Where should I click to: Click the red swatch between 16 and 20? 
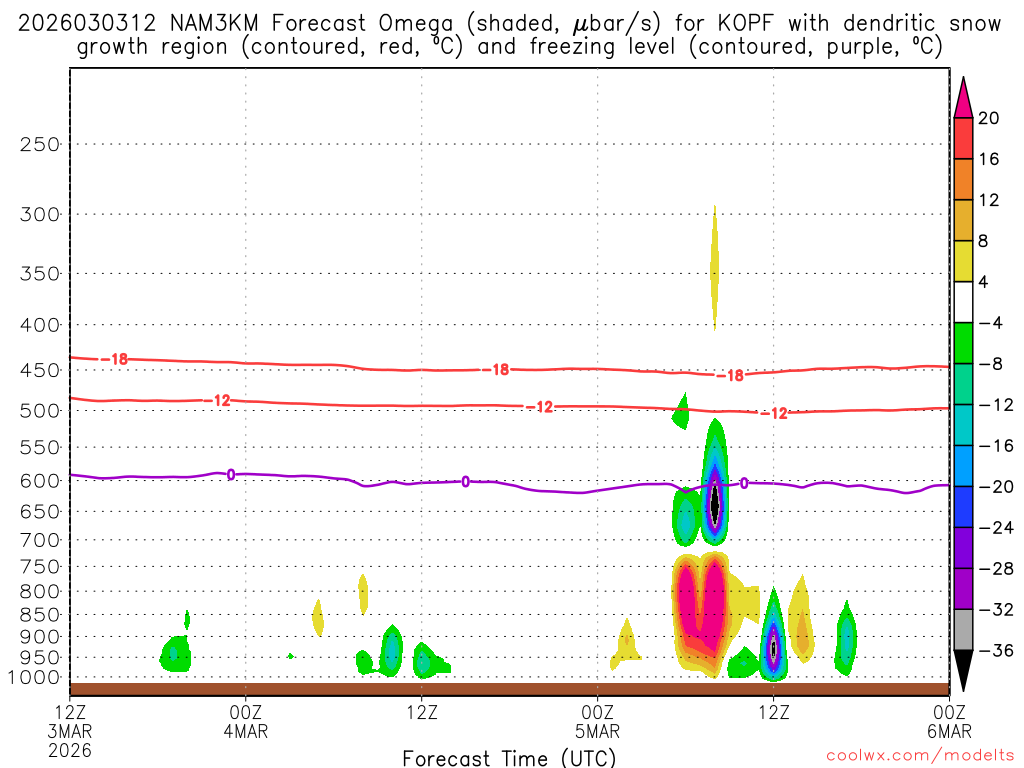(963, 138)
